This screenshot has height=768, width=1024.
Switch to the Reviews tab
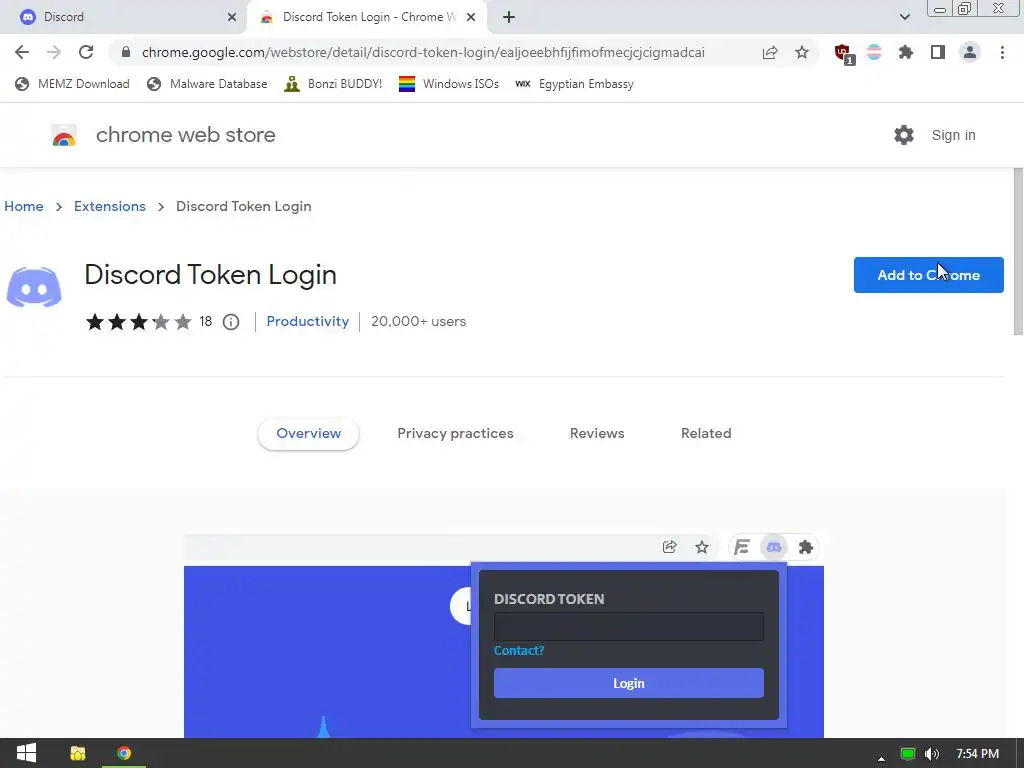click(x=597, y=434)
